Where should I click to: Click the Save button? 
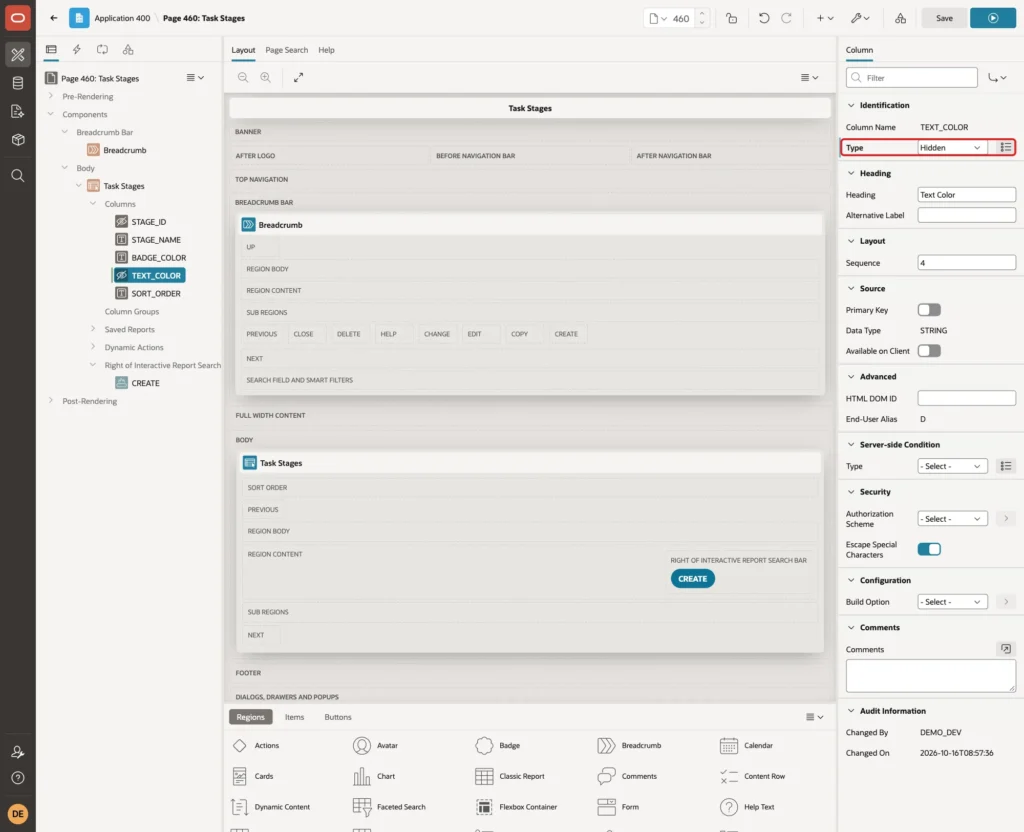tap(944, 18)
